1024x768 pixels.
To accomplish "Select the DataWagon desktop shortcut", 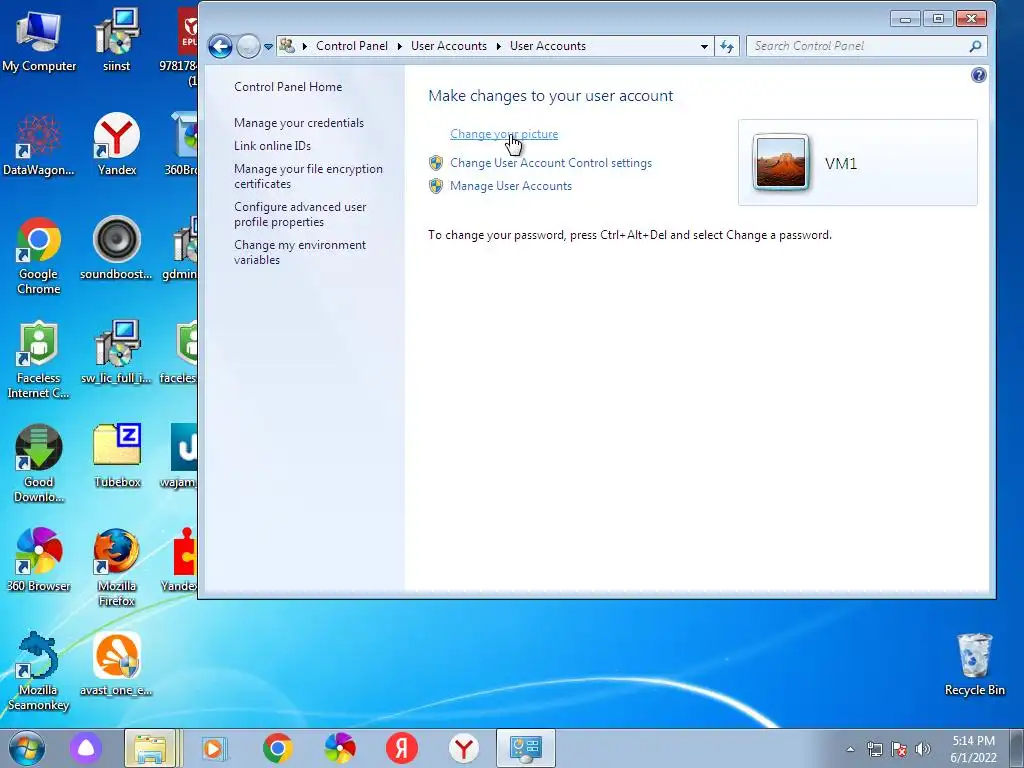I will [x=39, y=145].
